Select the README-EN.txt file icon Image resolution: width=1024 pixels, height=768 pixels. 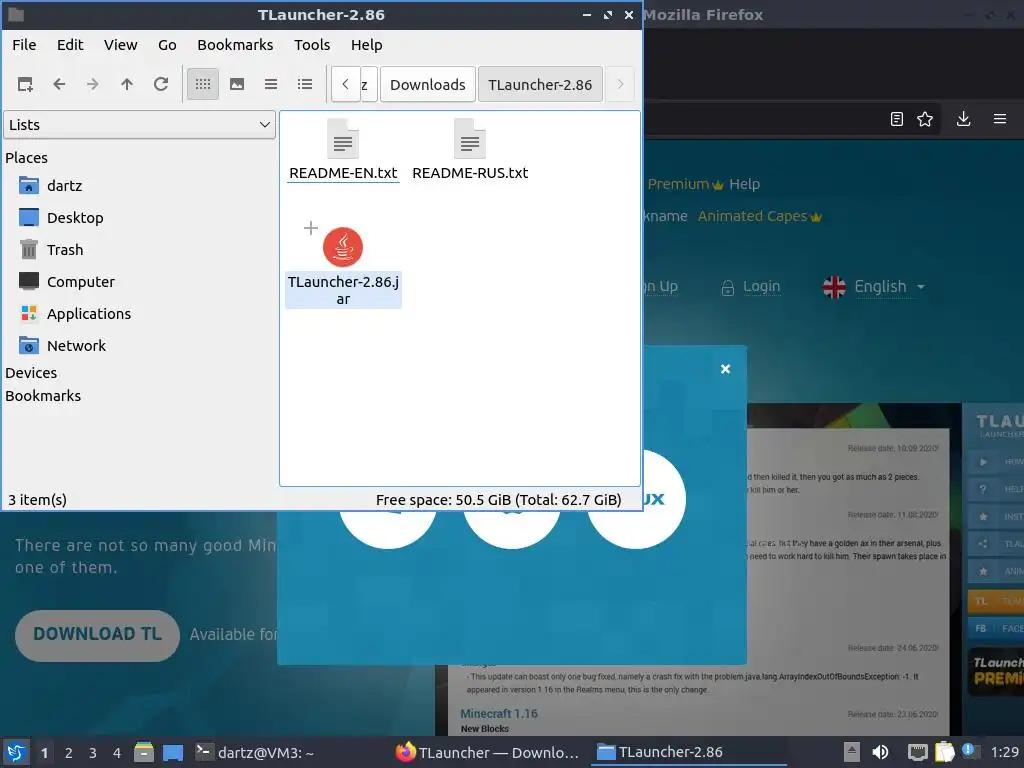pyautogui.click(x=343, y=138)
